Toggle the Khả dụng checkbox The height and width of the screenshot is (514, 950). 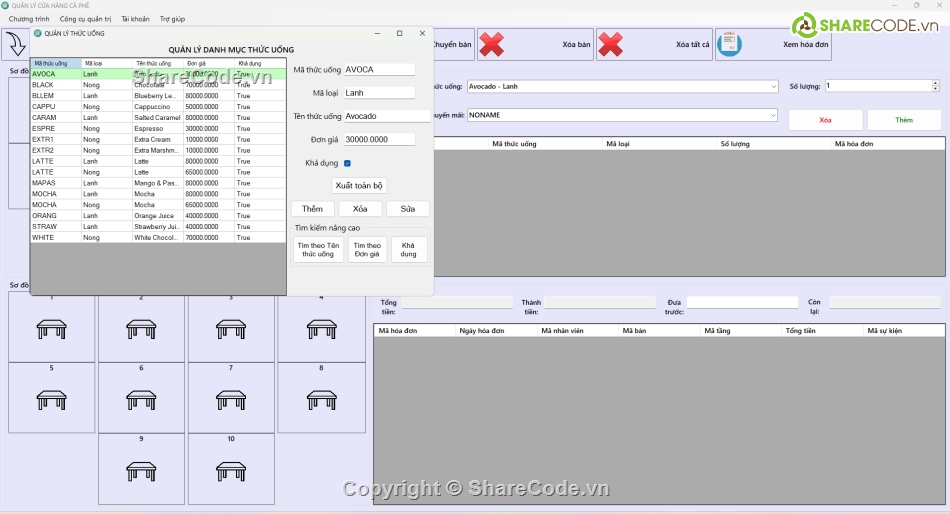click(x=347, y=163)
